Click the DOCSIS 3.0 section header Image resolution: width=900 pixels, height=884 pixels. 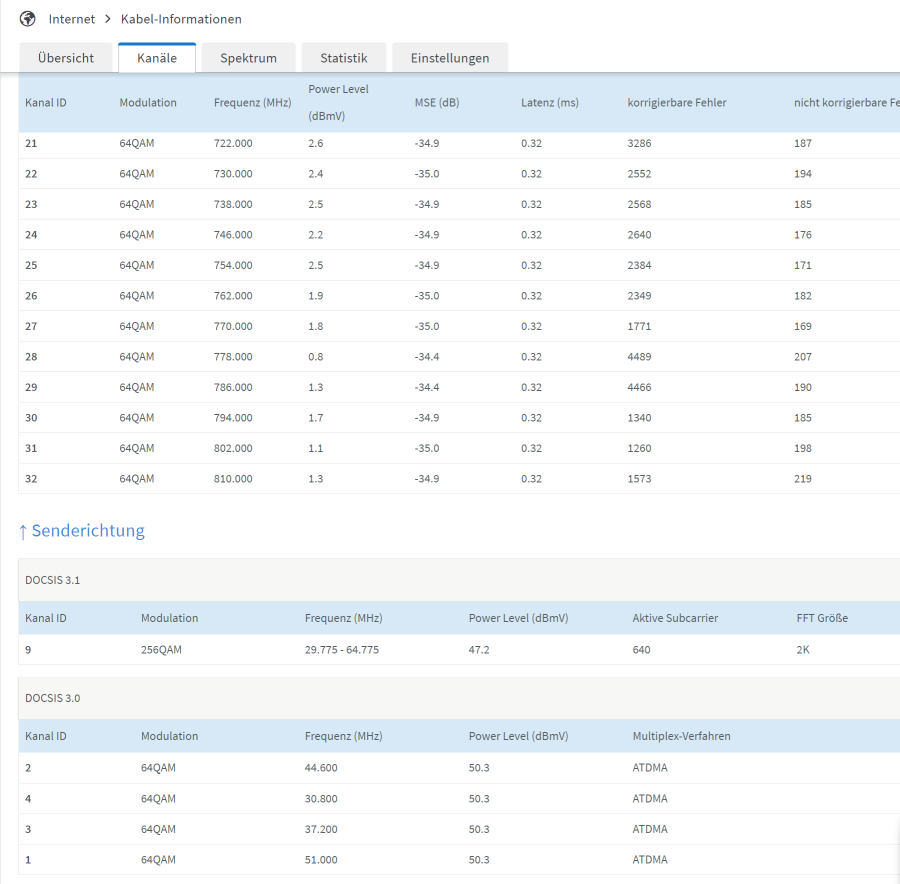53,698
